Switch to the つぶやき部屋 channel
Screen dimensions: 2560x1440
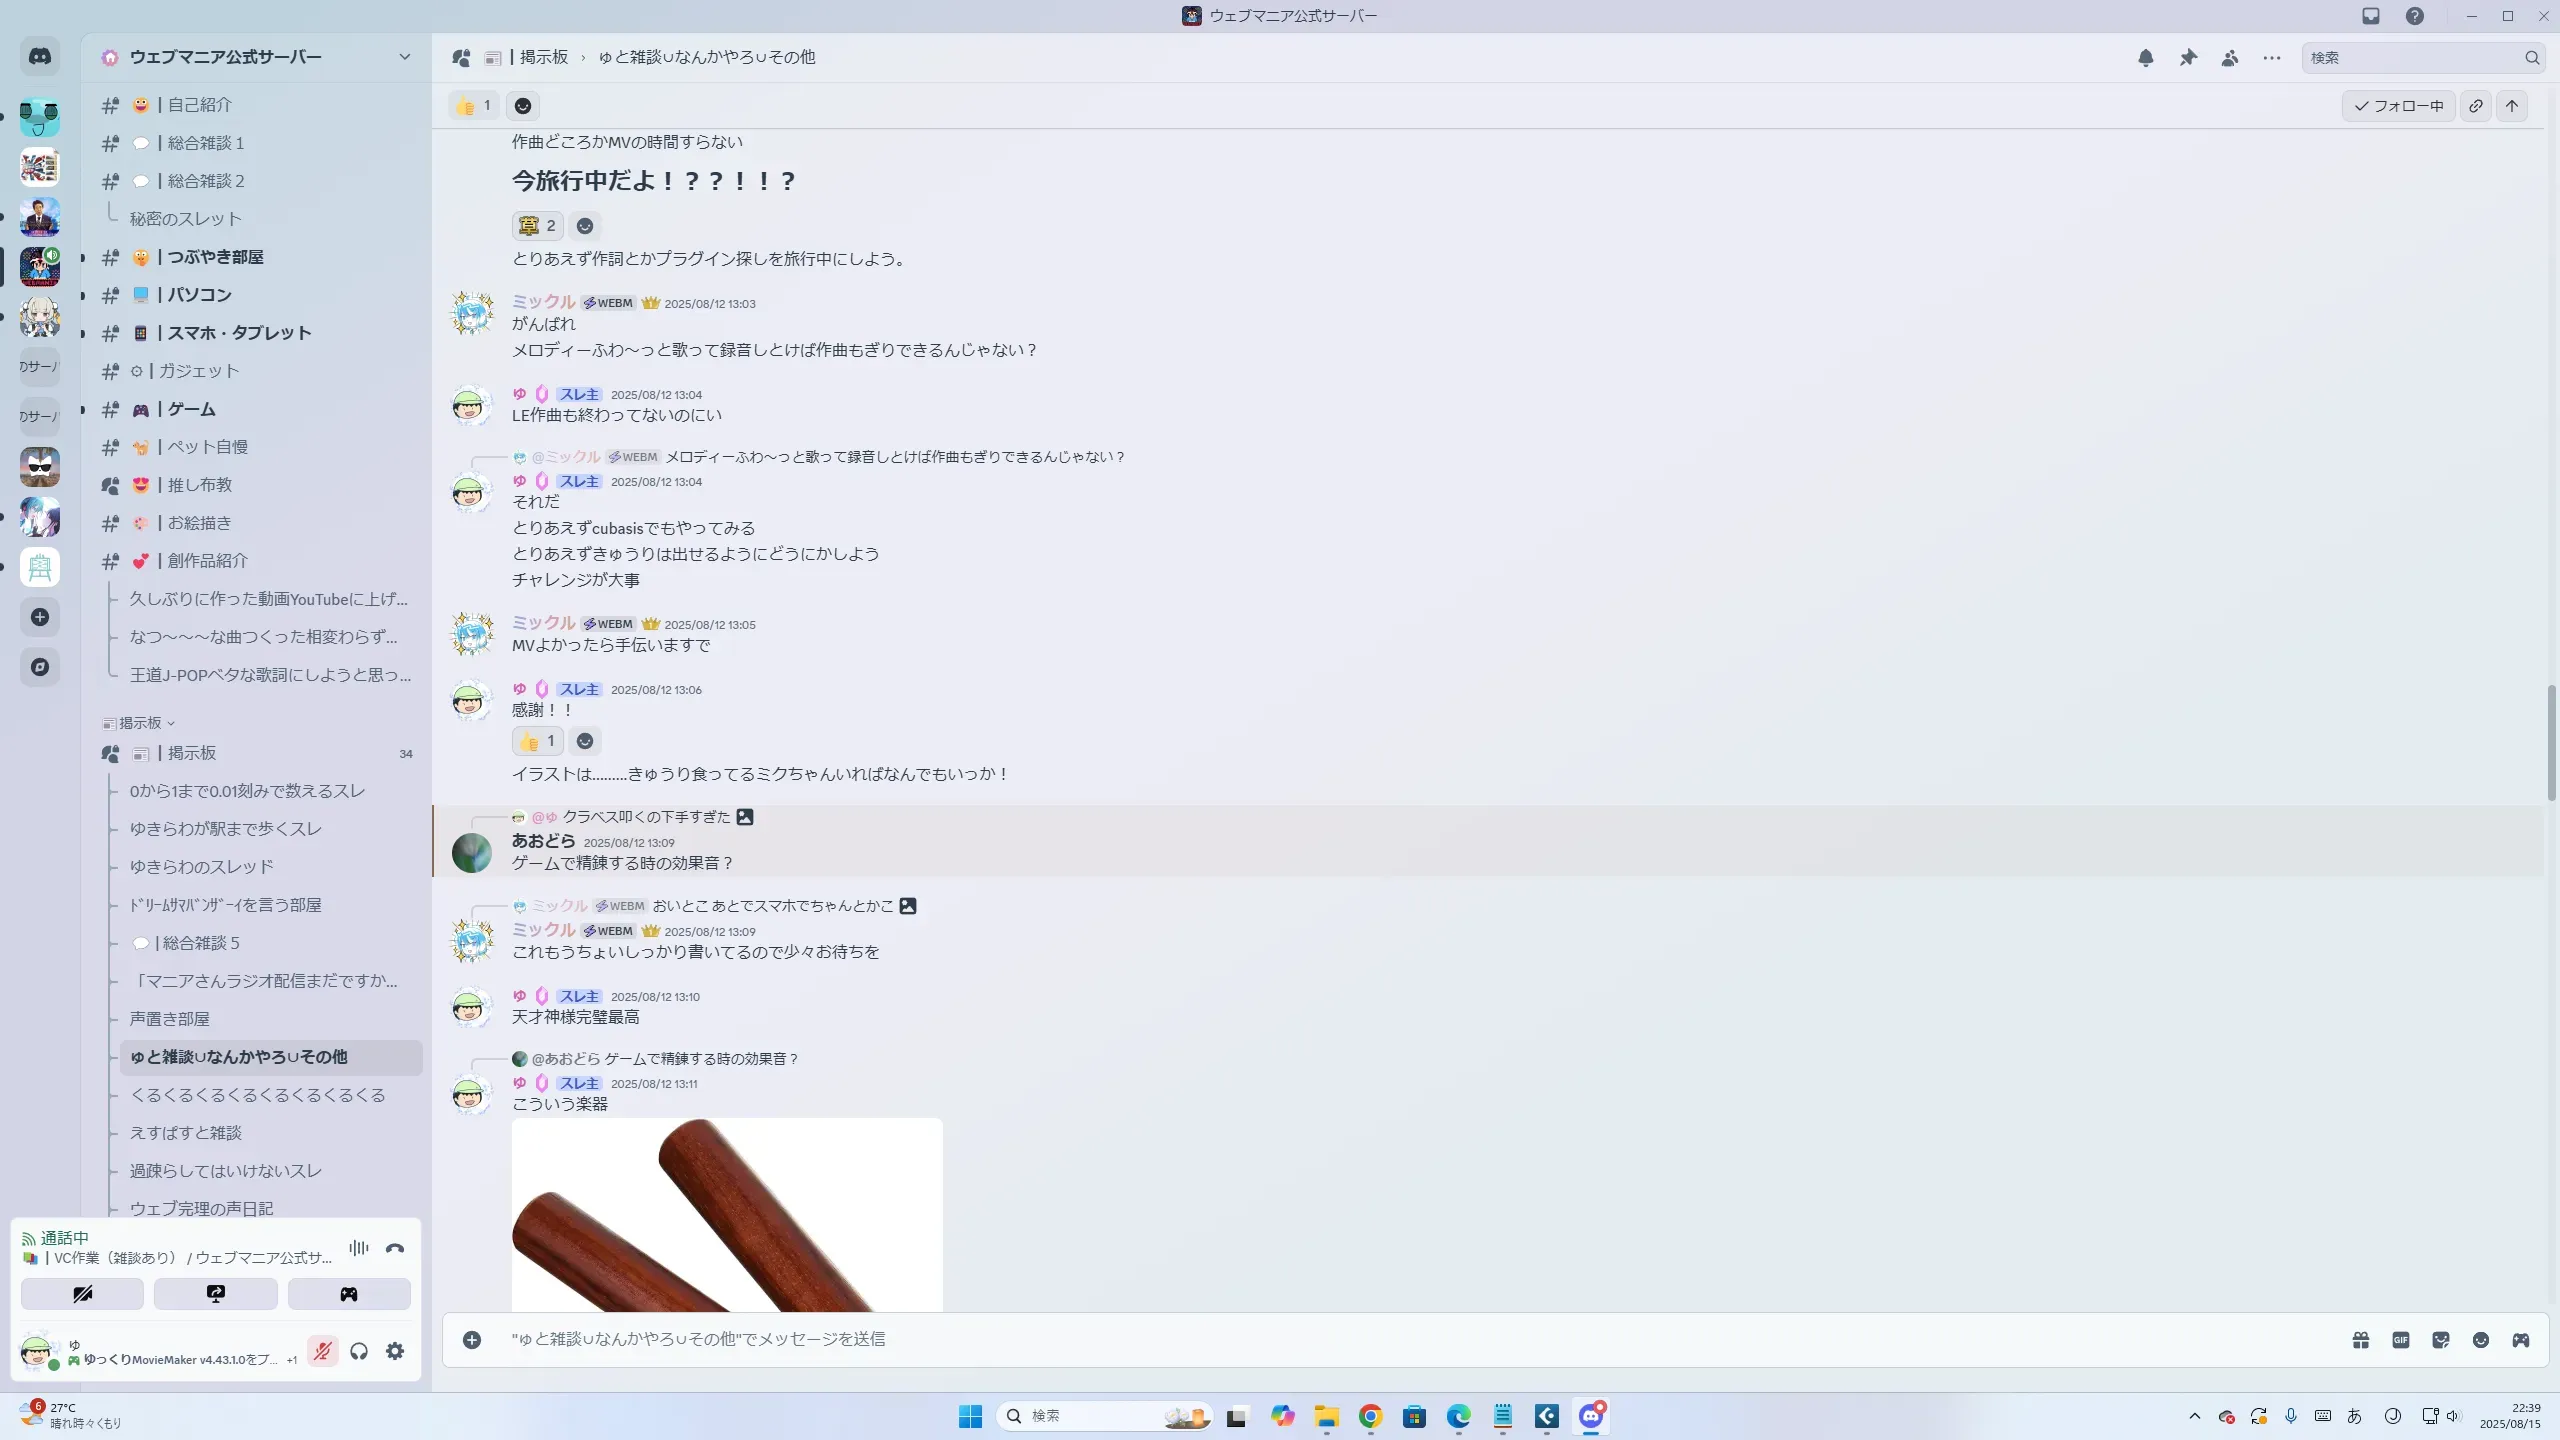click(x=215, y=257)
